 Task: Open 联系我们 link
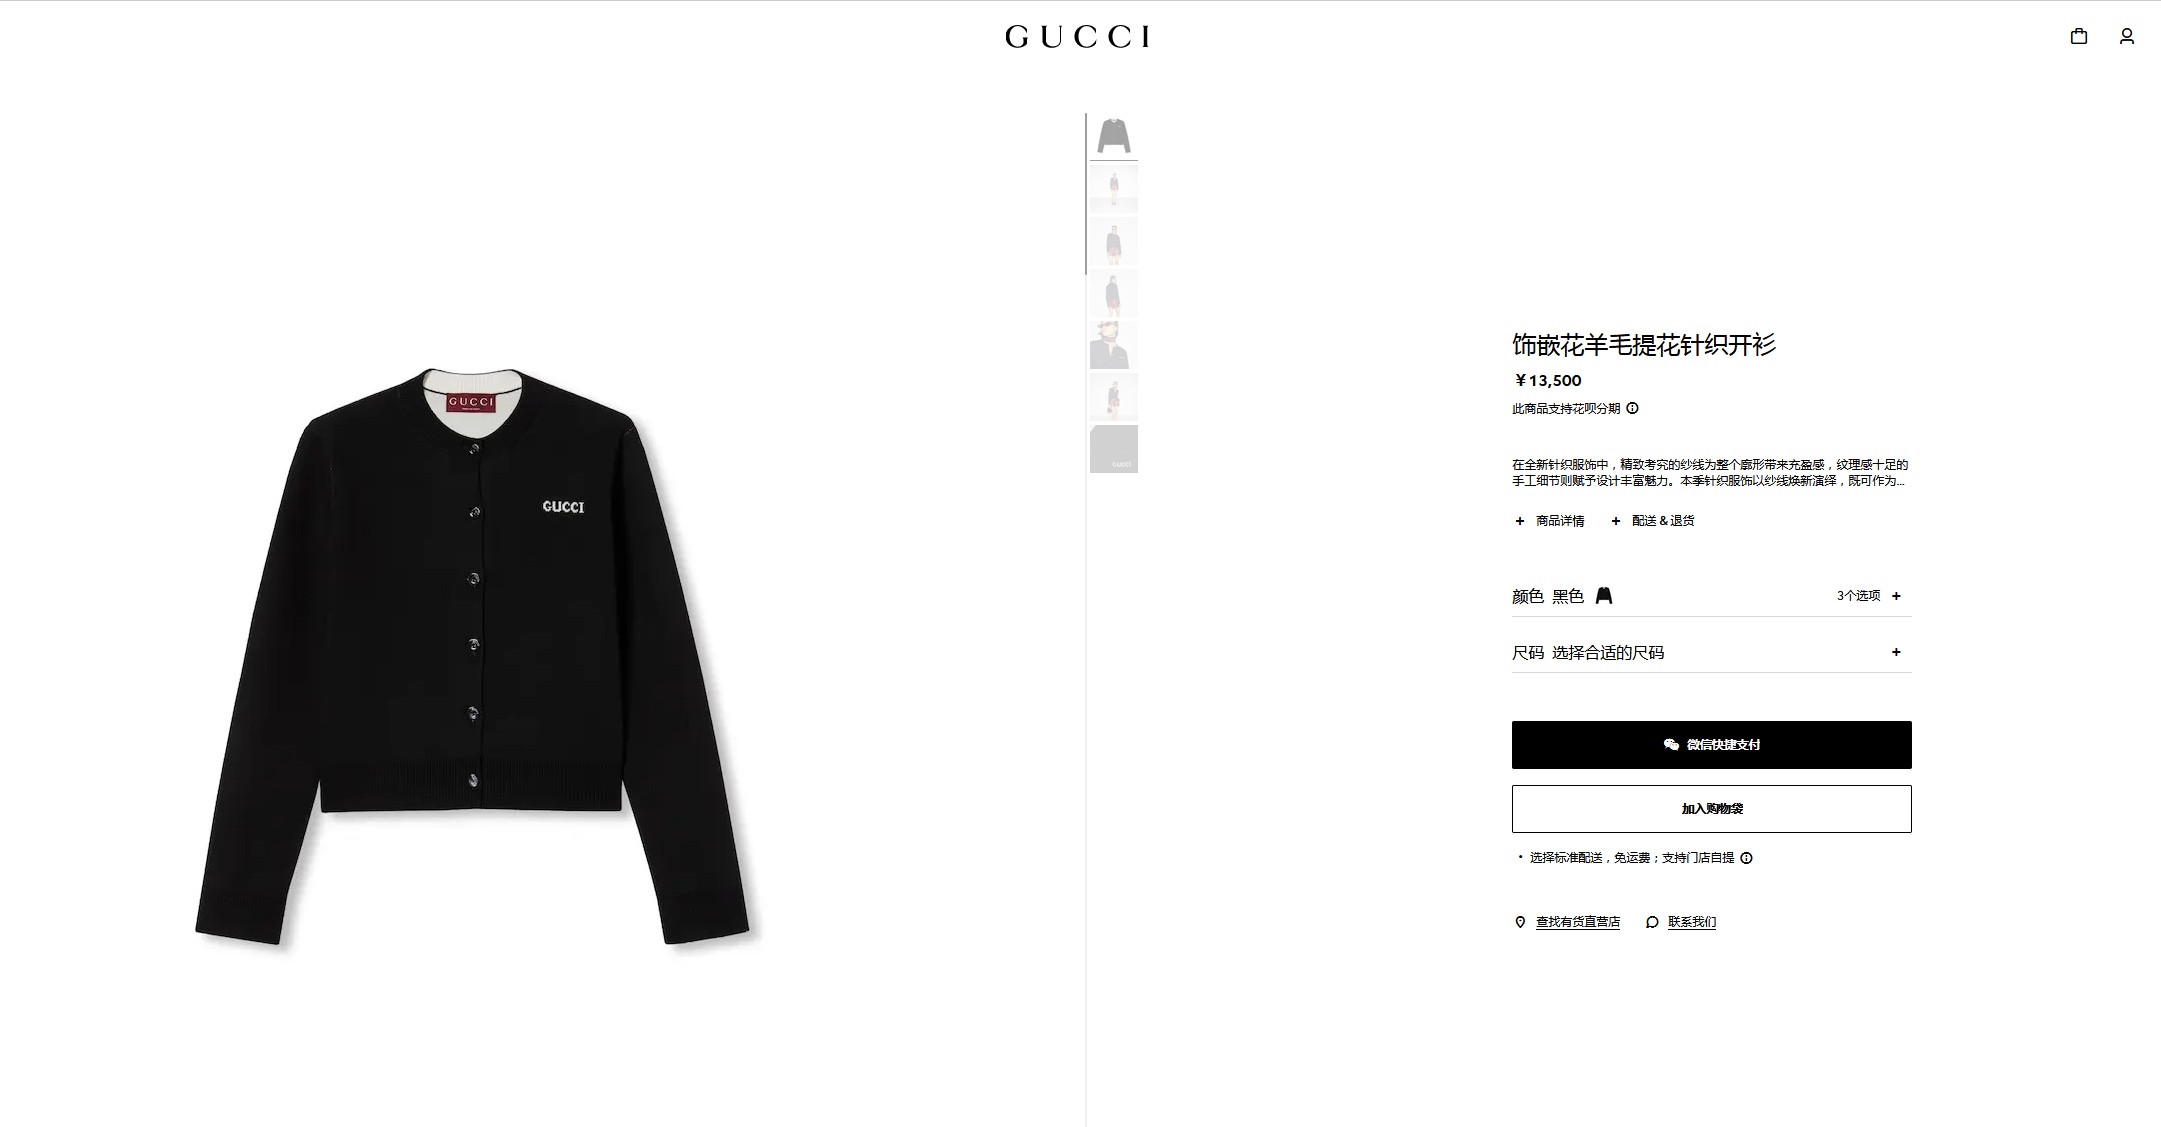pos(1691,922)
